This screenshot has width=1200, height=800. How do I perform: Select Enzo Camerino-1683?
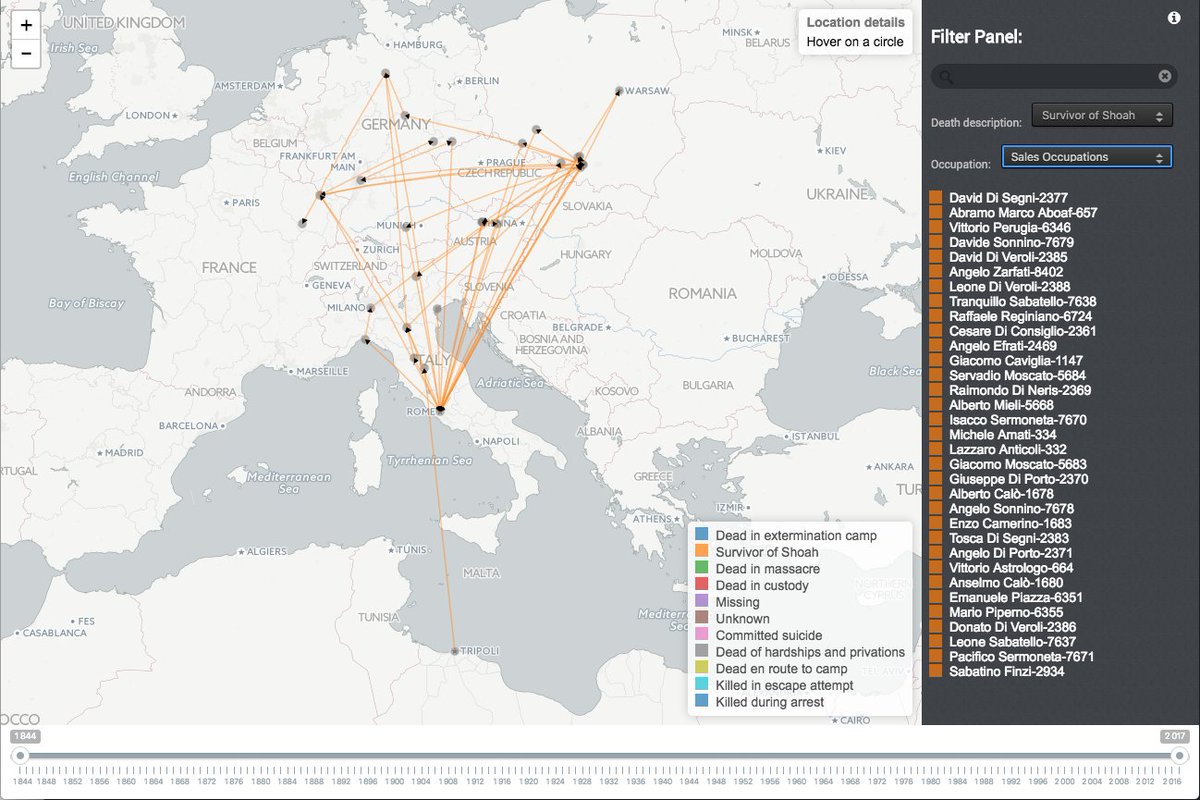click(x=1011, y=523)
